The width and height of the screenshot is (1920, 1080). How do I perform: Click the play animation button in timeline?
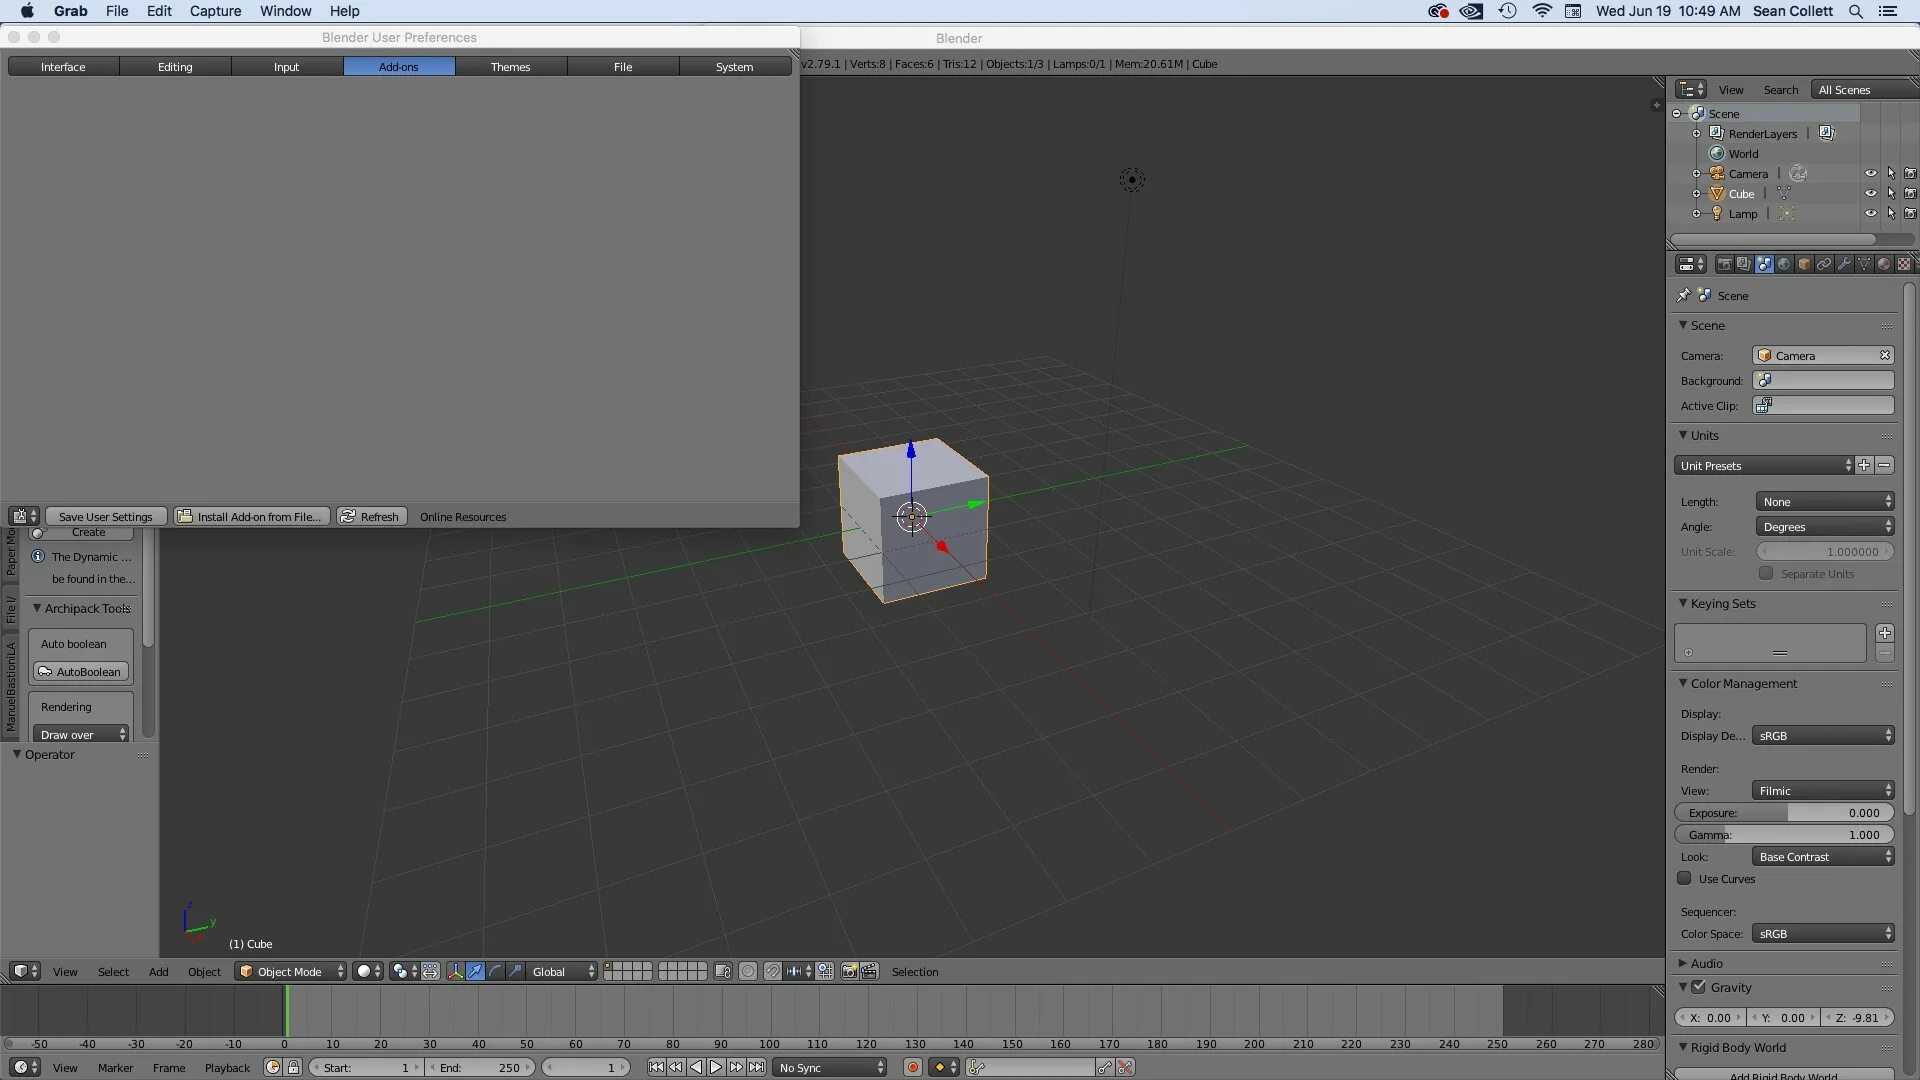(x=716, y=1067)
